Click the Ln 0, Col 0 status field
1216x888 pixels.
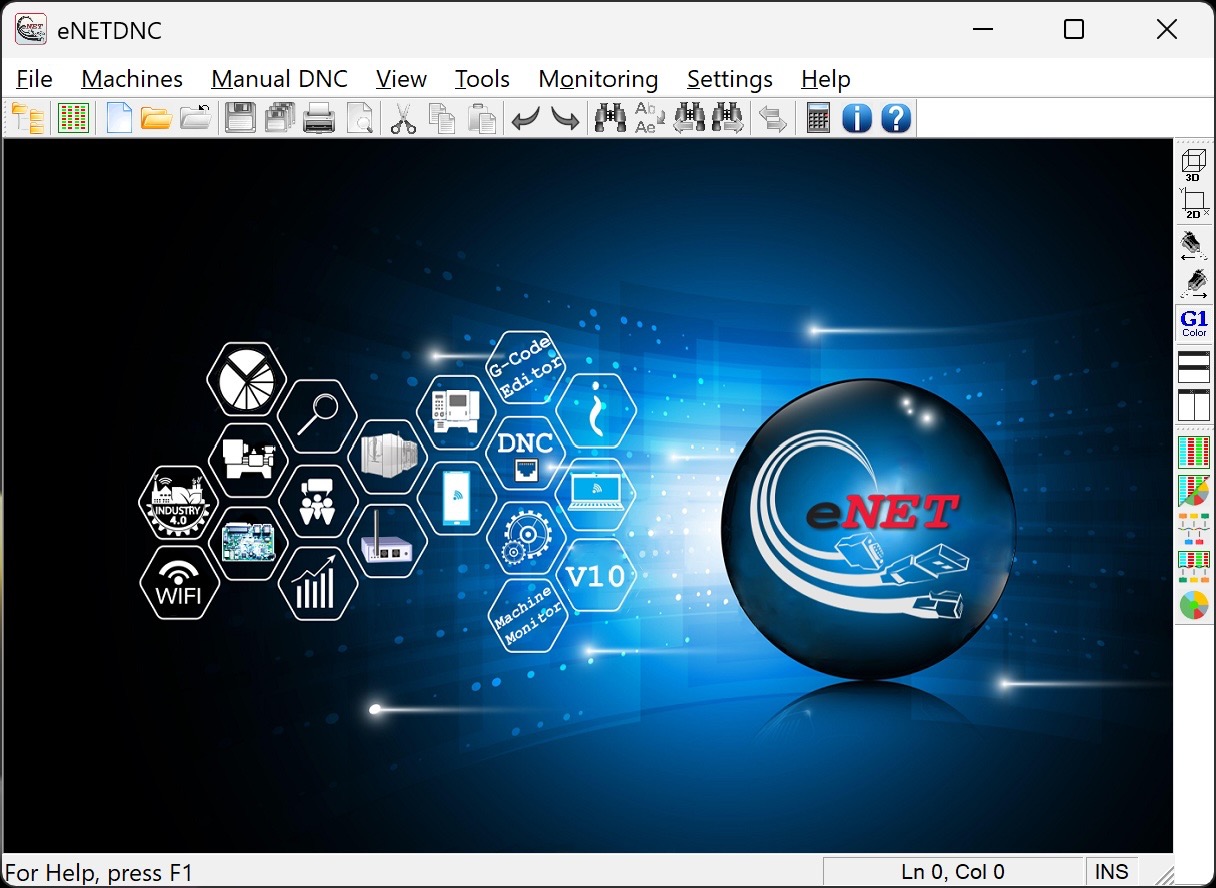(951, 871)
